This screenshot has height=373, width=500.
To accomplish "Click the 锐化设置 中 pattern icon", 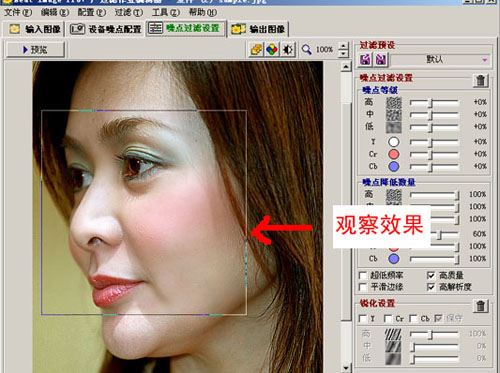I will click(x=393, y=347).
